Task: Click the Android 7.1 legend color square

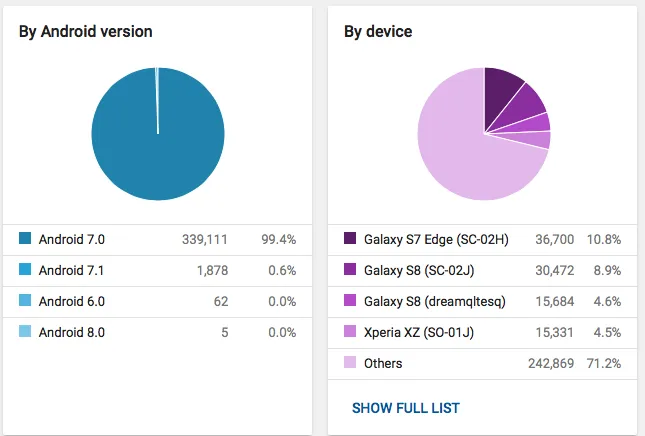Action: (25, 270)
